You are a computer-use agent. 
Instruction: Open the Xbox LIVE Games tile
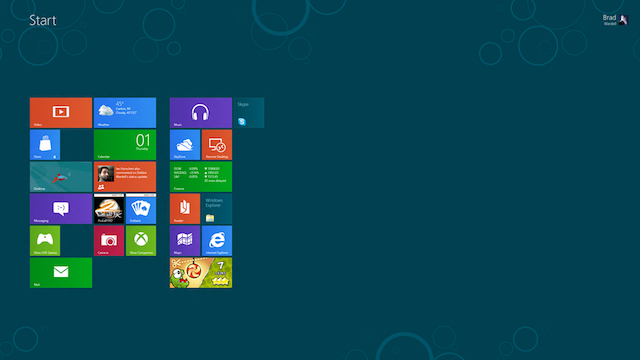pos(45,241)
